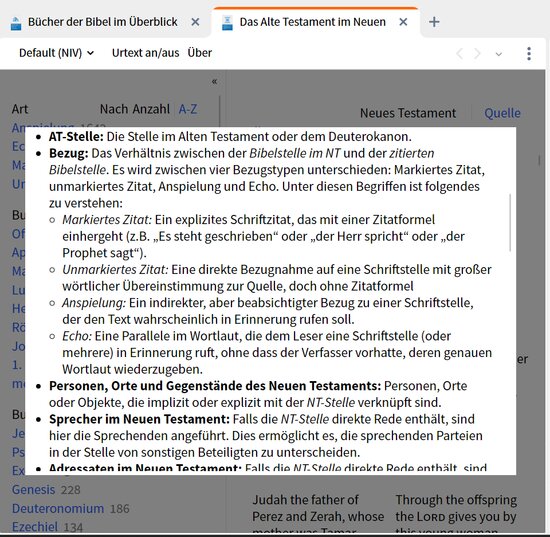
Task: Select the Neues Testament column header
Action: pyautogui.click(x=408, y=113)
